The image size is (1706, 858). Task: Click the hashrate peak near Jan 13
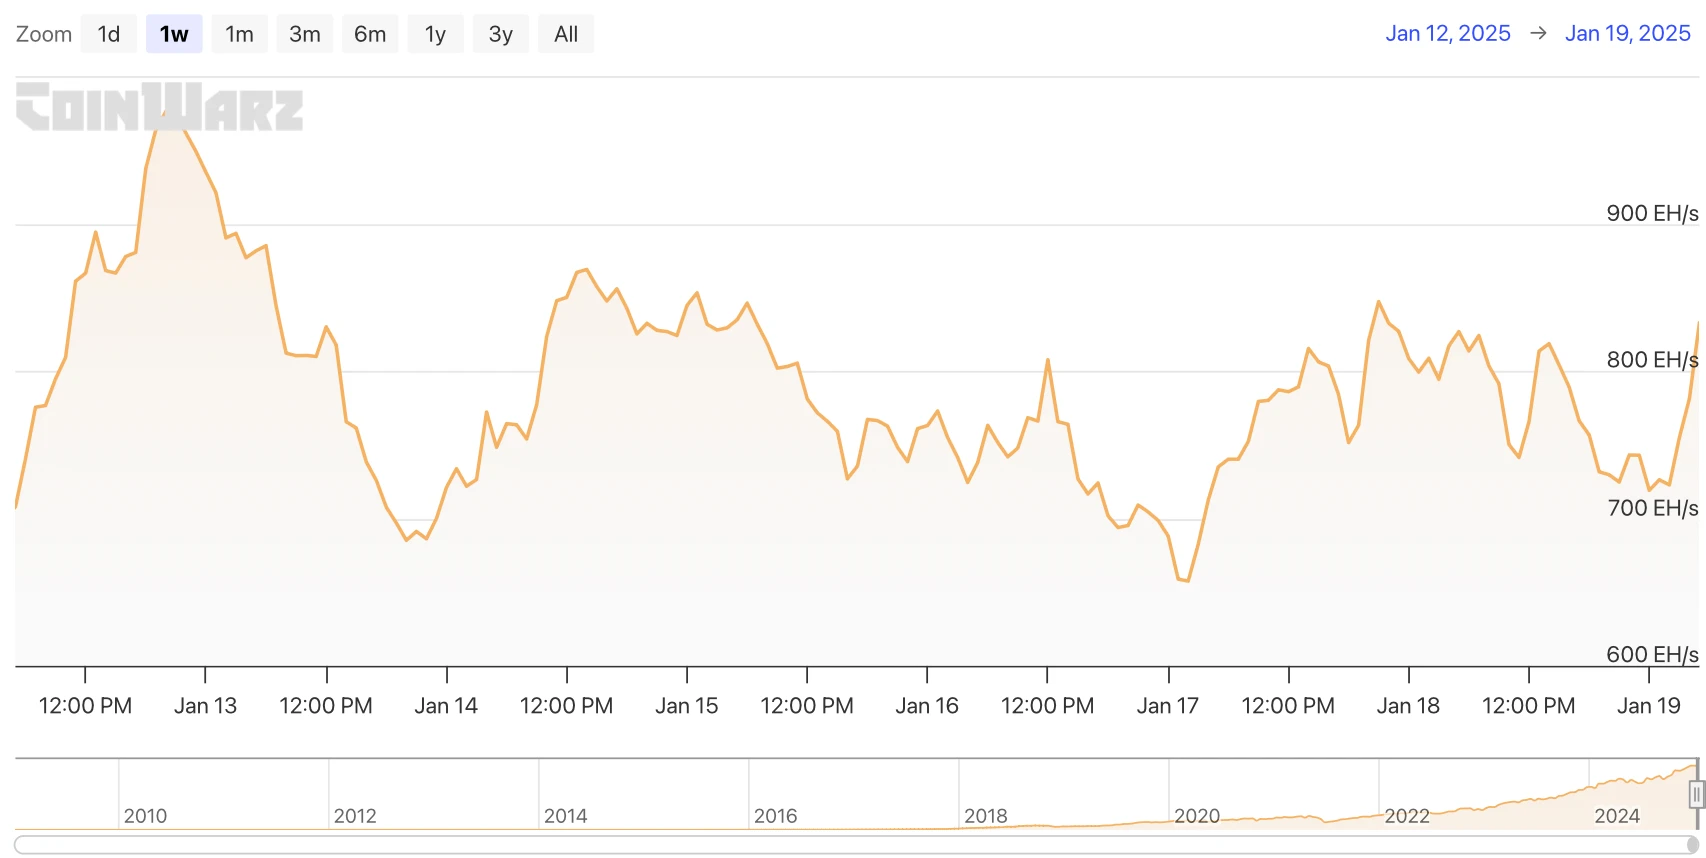coord(165,113)
